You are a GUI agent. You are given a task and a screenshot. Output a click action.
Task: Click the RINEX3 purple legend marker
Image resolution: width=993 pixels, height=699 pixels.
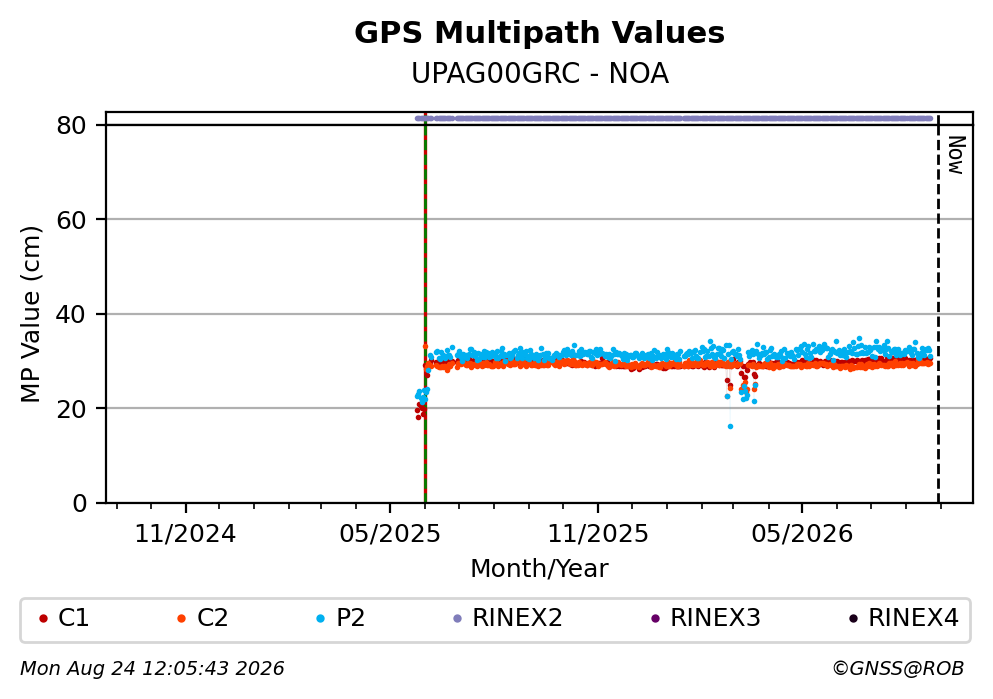[x=655, y=619]
